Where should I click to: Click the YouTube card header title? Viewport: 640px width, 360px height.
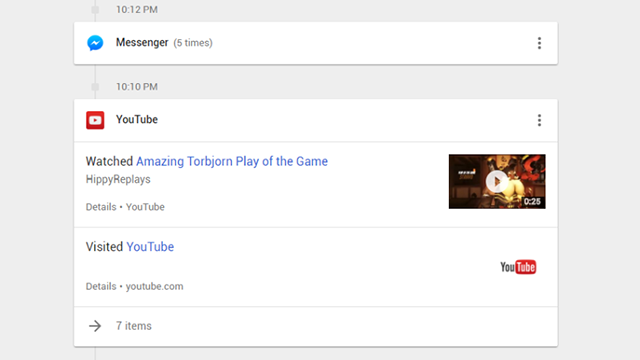coord(137,120)
